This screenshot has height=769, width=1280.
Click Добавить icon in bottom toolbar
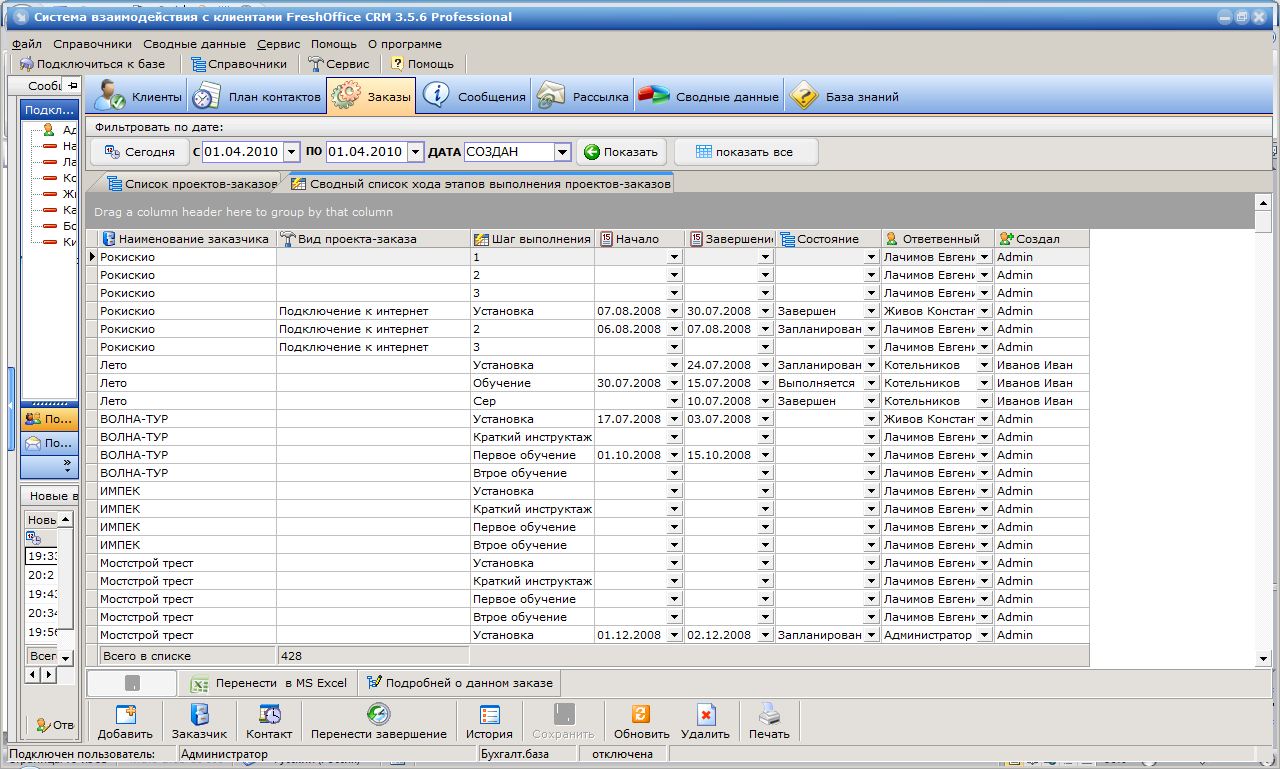125,714
